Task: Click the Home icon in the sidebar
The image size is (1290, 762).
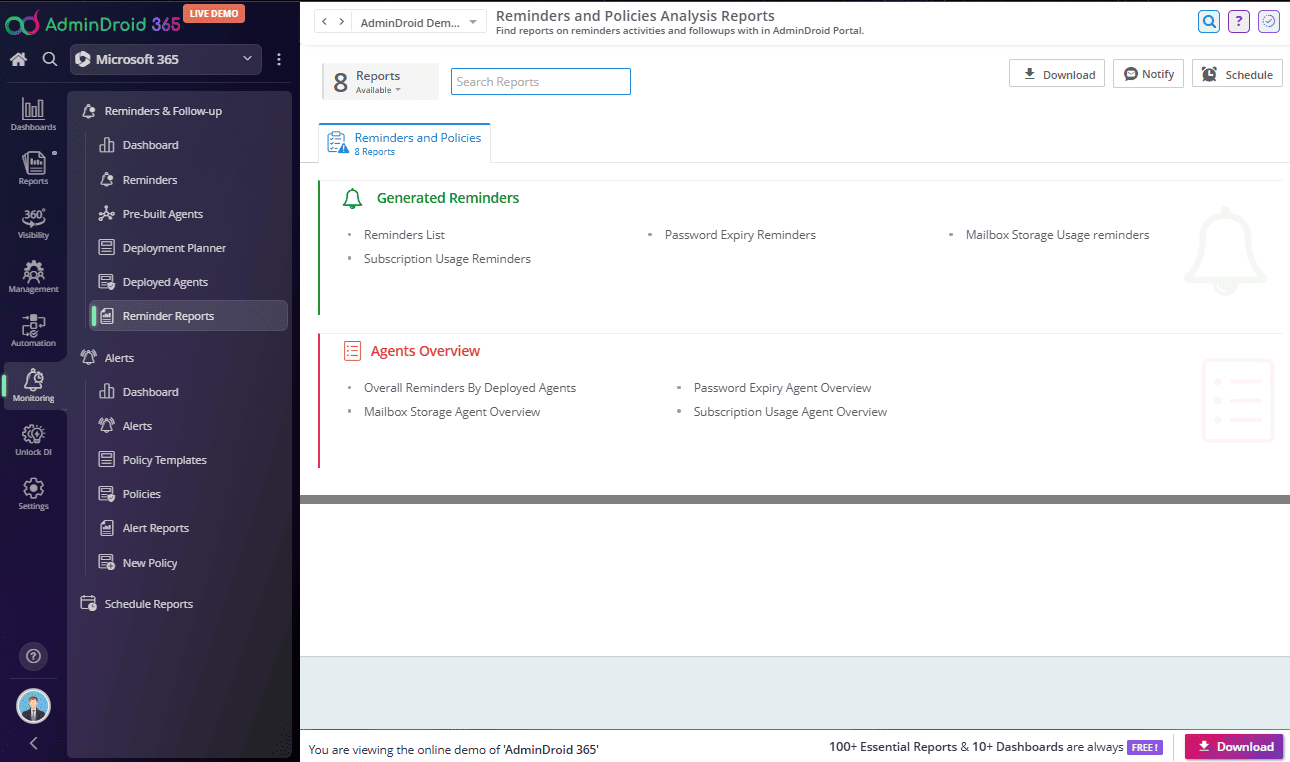Action: pos(18,59)
